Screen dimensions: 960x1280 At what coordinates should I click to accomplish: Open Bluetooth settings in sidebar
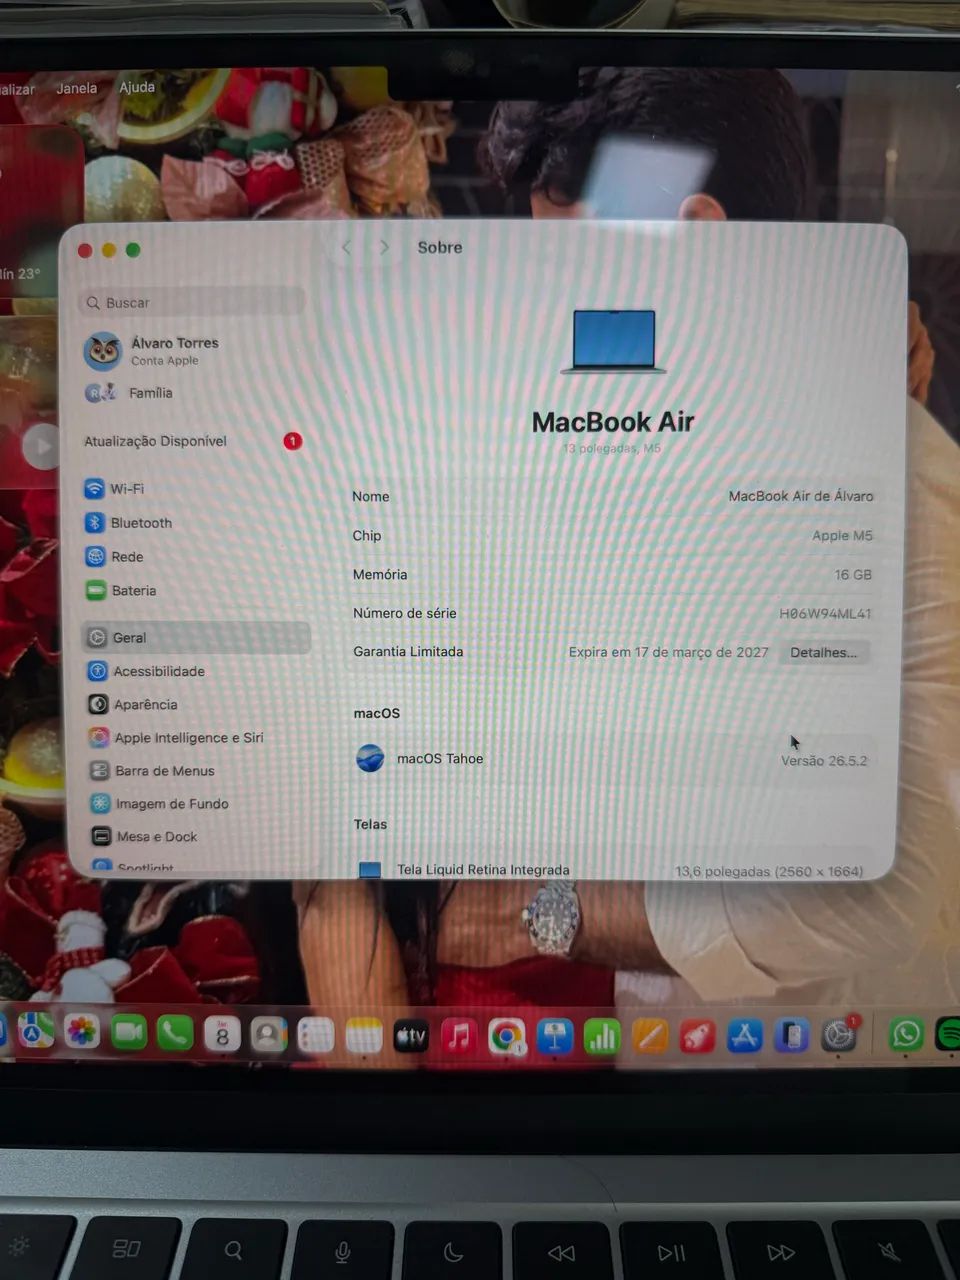click(x=128, y=523)
